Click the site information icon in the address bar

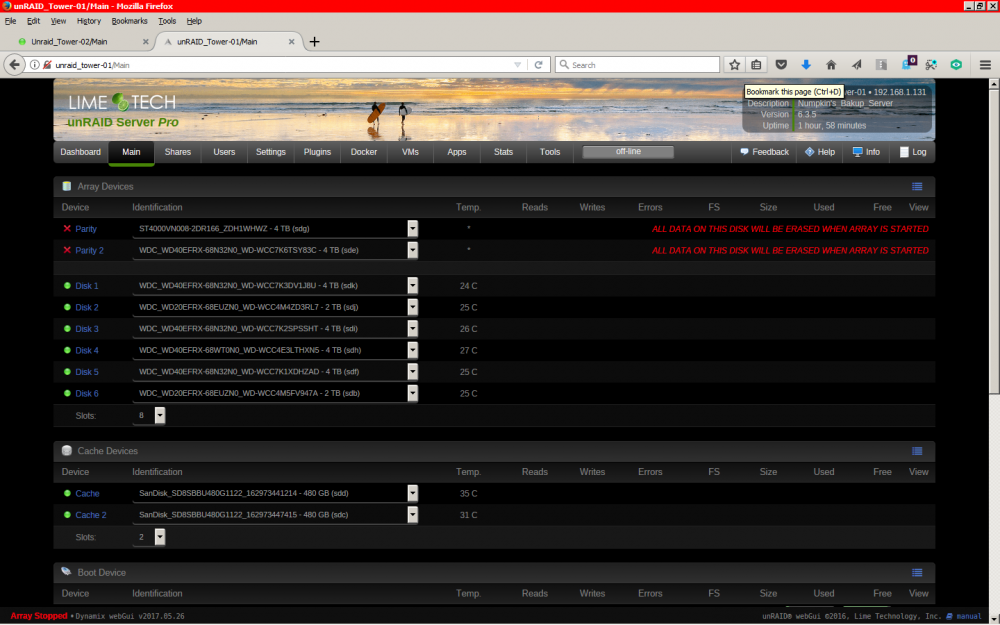35,64
